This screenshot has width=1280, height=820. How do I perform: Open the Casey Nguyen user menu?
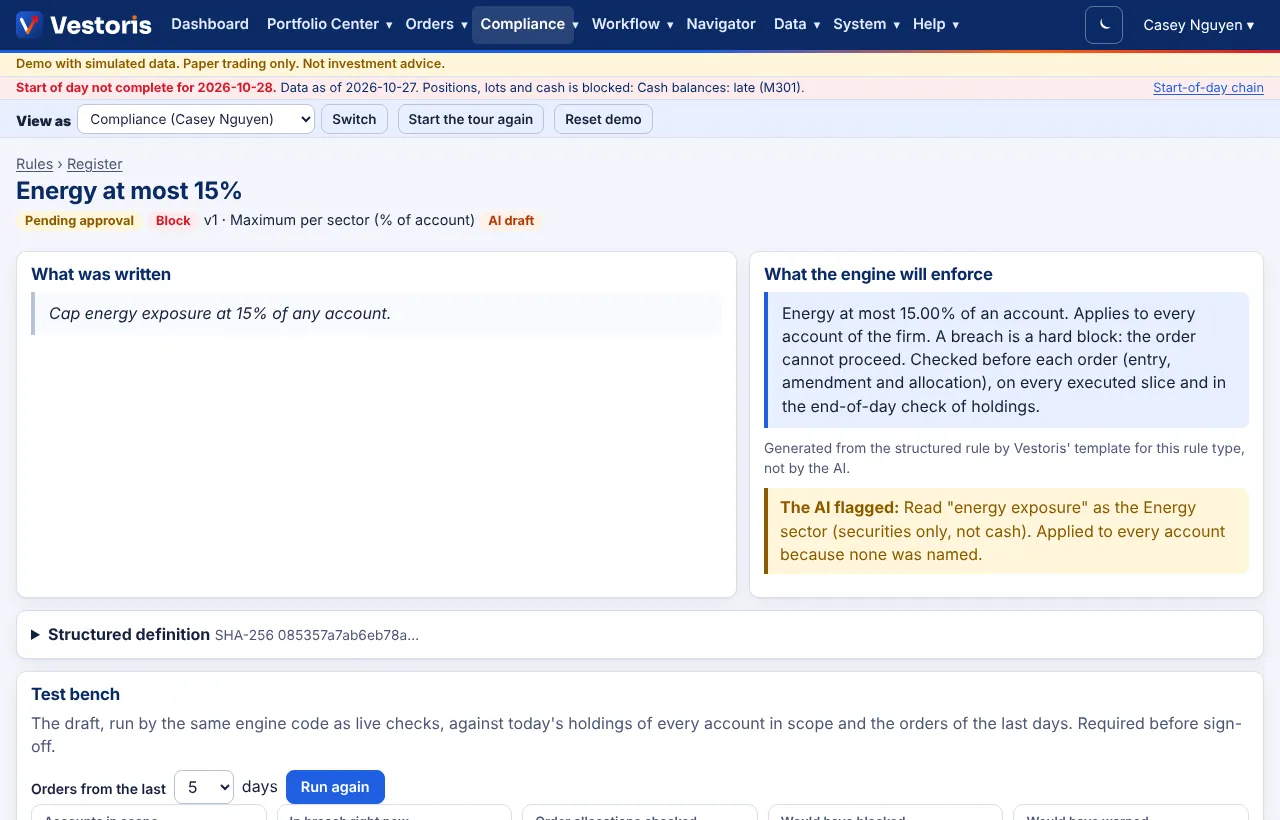pyautogui.click(x=1198, y=25)
